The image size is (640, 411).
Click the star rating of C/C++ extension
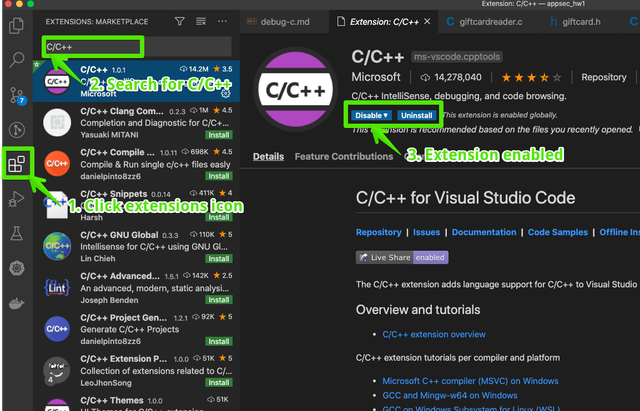[x=531, y=77]
